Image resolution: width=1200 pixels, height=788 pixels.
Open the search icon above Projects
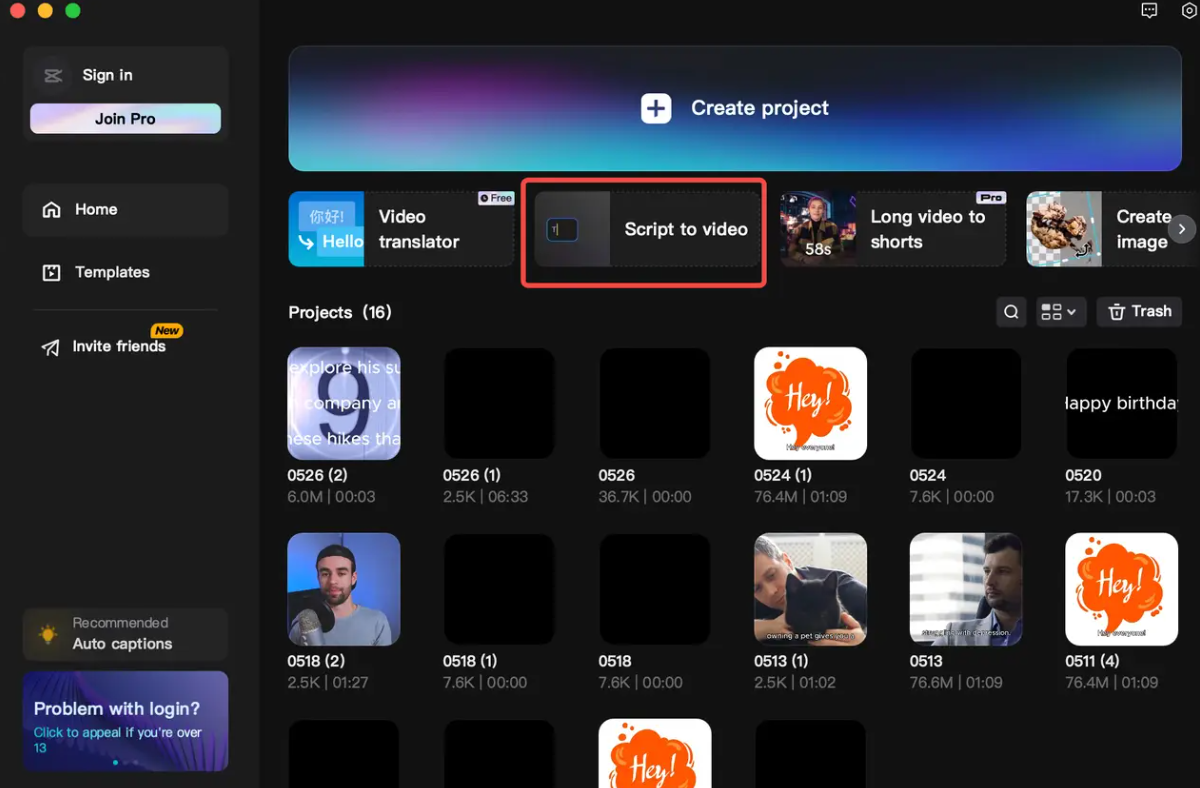click(1010, 311)
